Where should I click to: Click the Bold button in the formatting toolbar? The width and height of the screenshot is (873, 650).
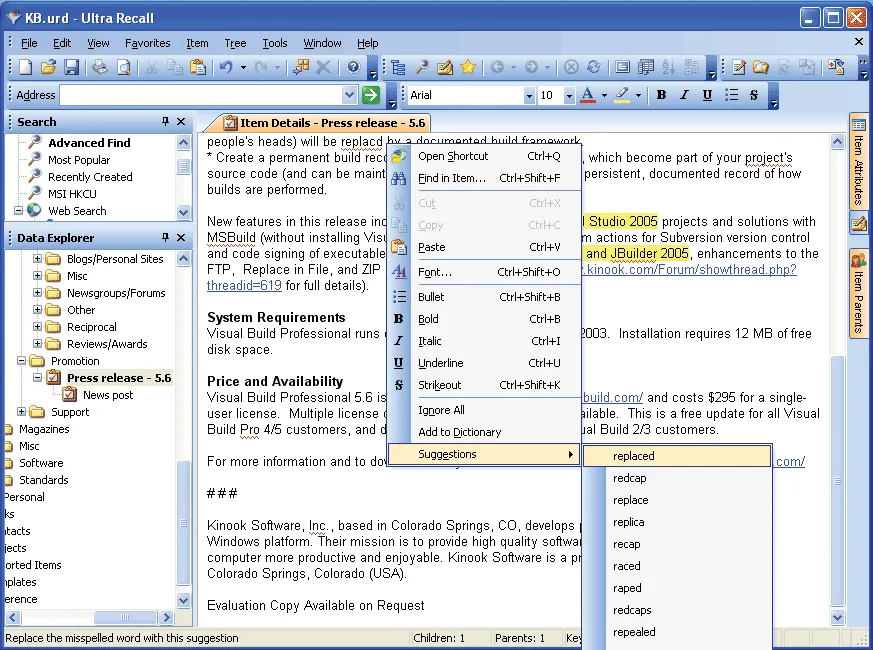[661, 95]
